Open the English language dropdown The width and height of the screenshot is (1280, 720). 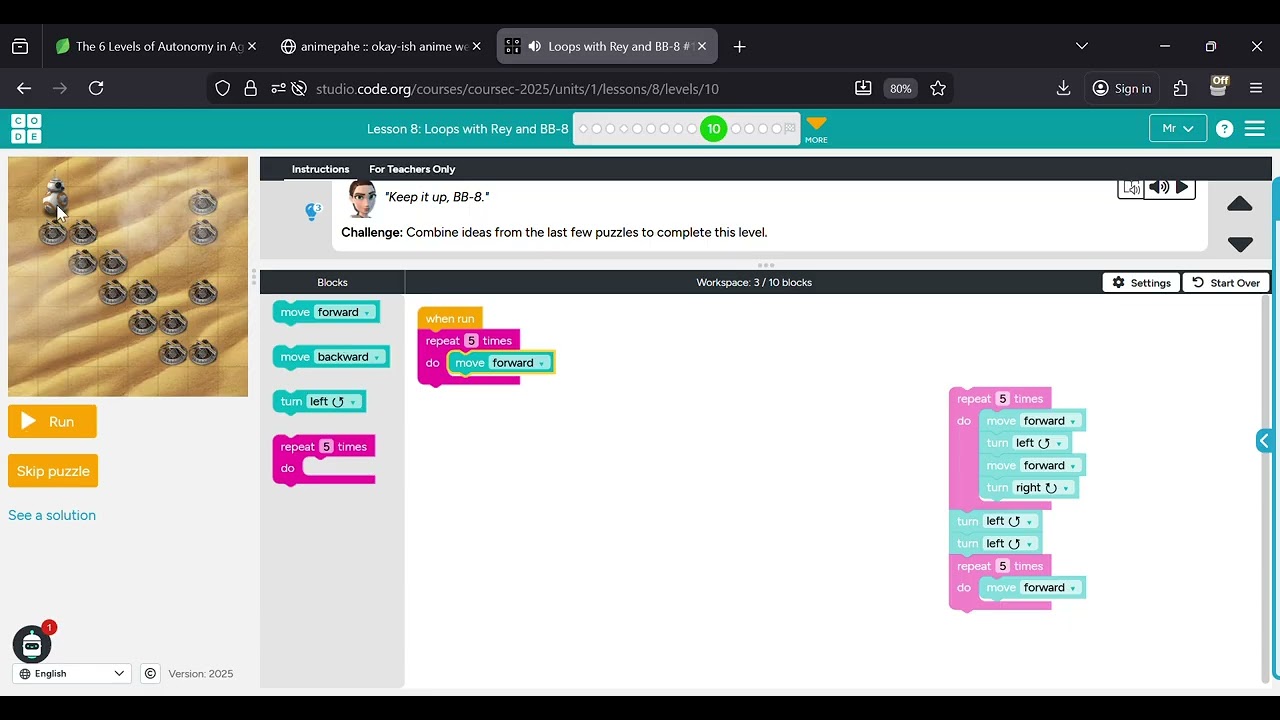pos(70,673)
